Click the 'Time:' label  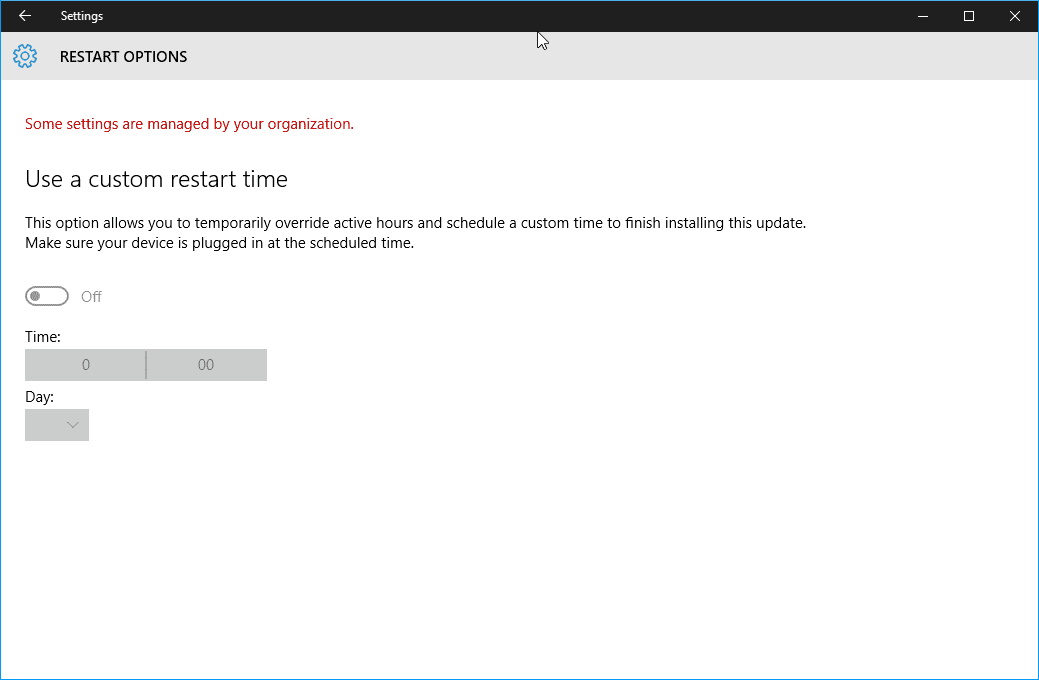pyautogui.click(x=43, y=337)
